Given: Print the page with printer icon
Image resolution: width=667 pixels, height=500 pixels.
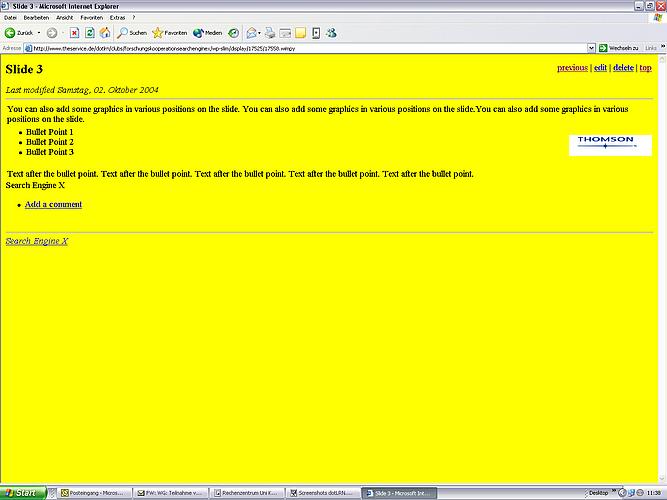Looking at the screenshot, I should point(270,33).
